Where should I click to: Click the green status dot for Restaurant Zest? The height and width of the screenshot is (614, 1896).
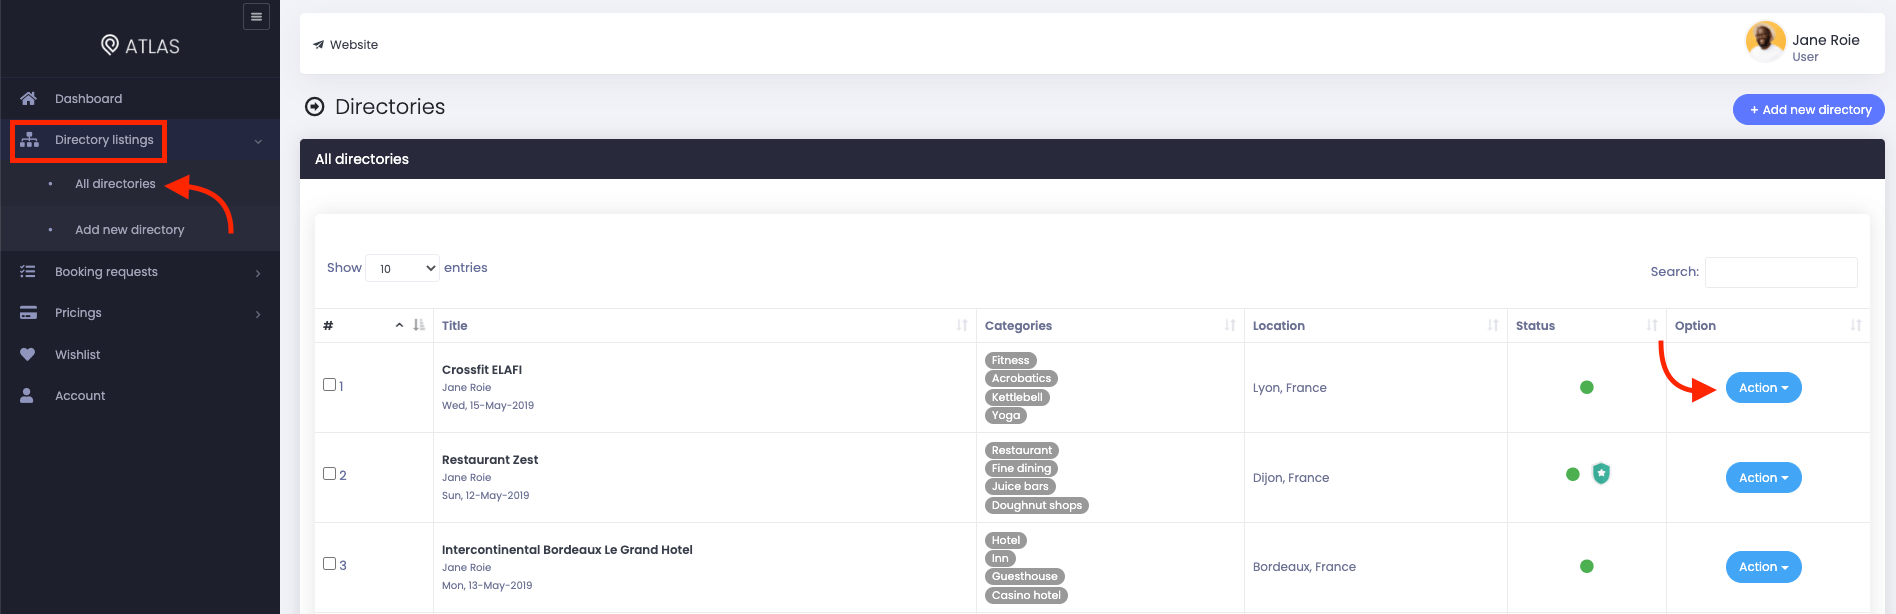(x=1572, y=474)
